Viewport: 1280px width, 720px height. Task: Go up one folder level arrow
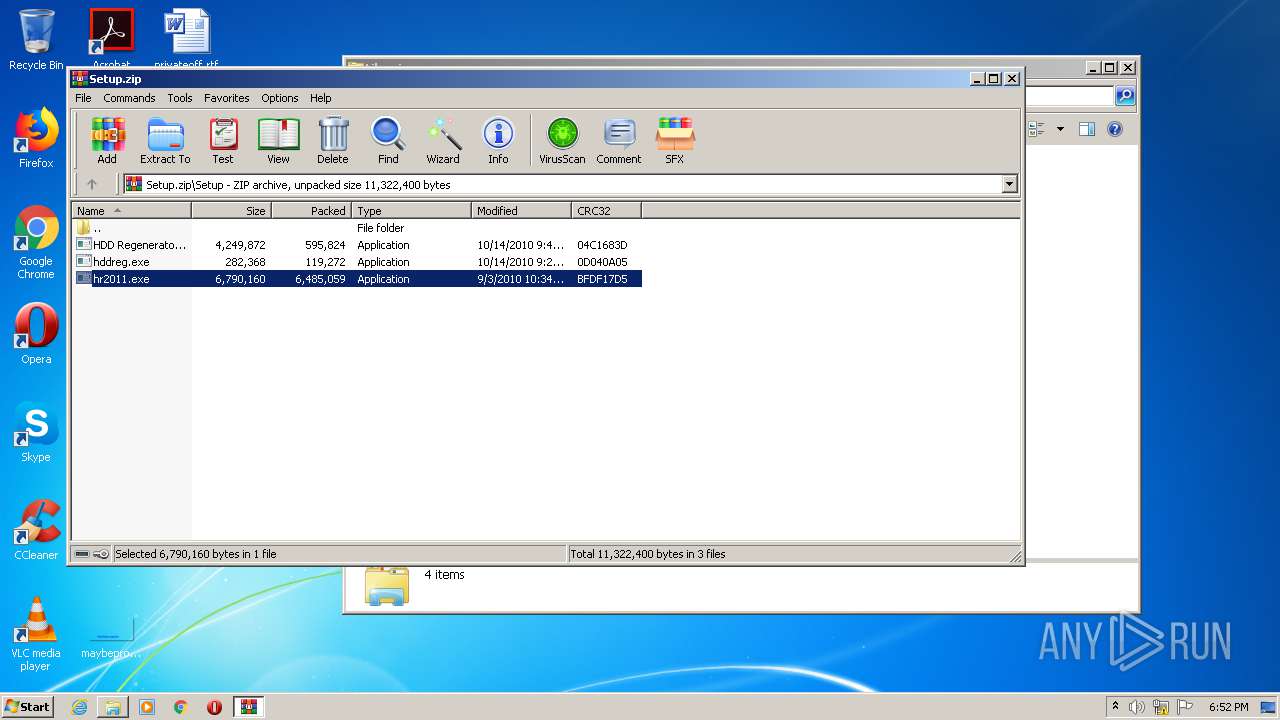pos(92,184)
